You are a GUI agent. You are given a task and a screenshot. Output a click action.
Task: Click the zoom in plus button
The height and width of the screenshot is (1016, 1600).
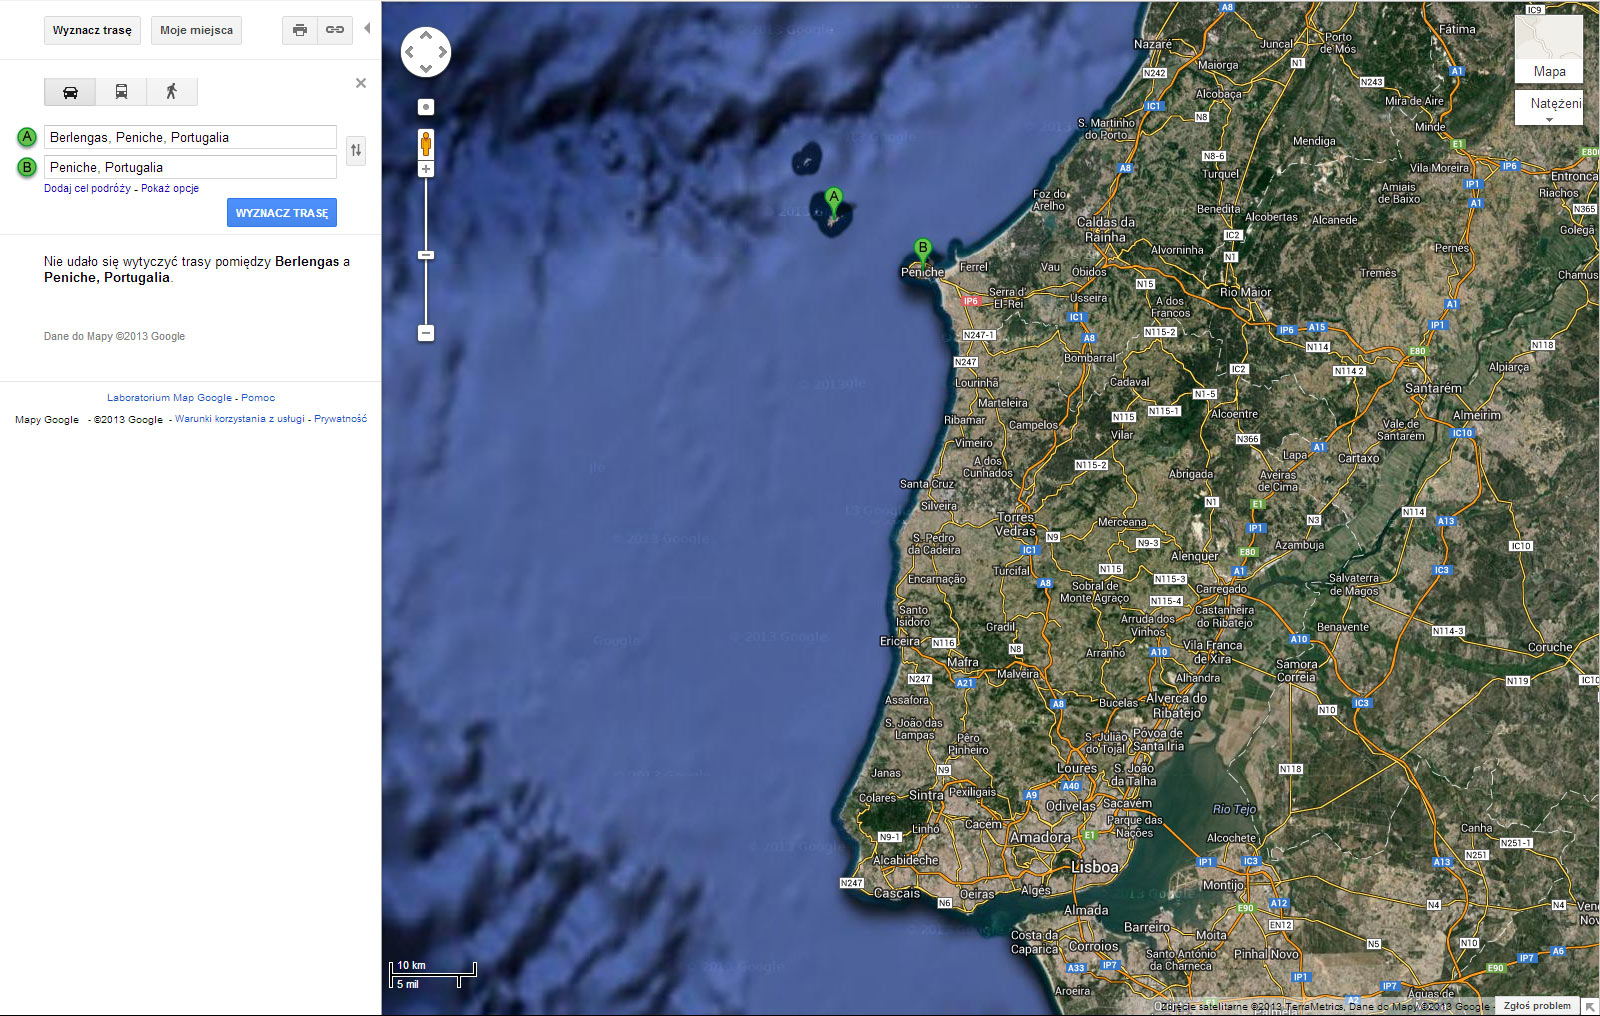click(426, 170)
